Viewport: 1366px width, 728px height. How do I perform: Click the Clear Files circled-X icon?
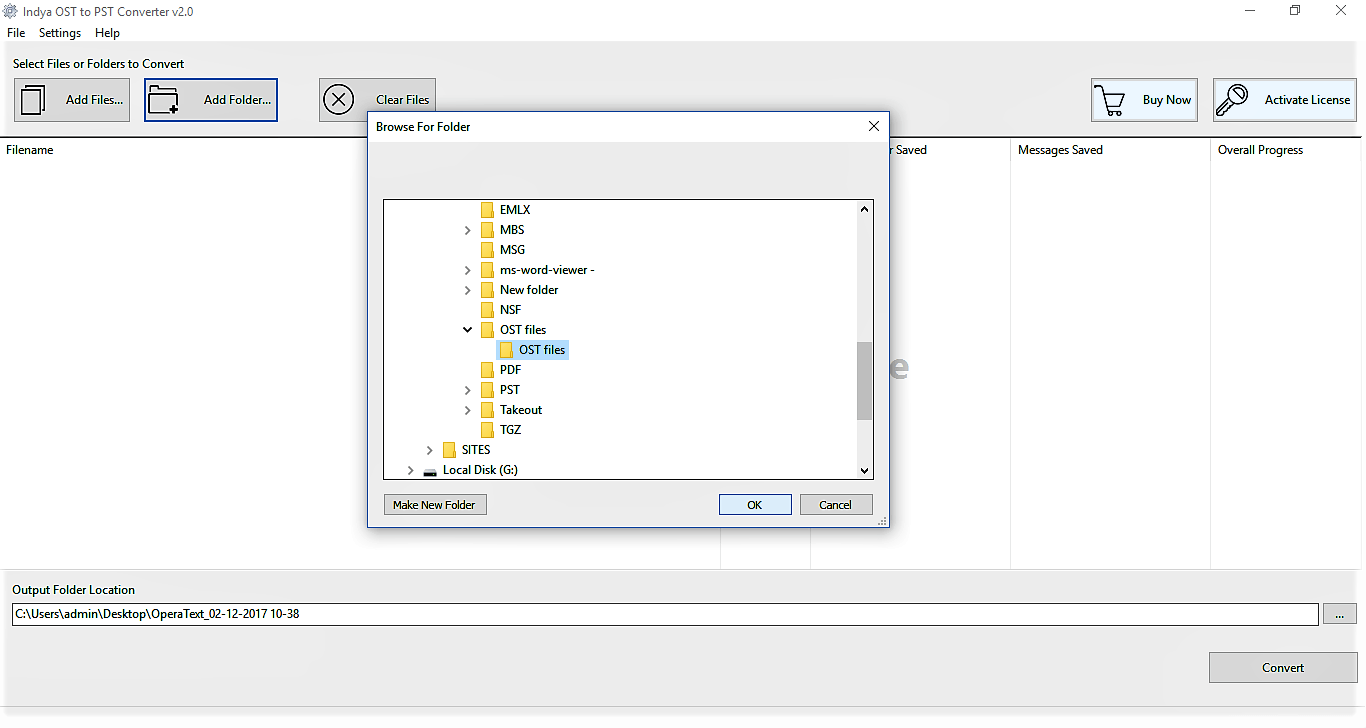pyautogui.click(x=340, y=100)
